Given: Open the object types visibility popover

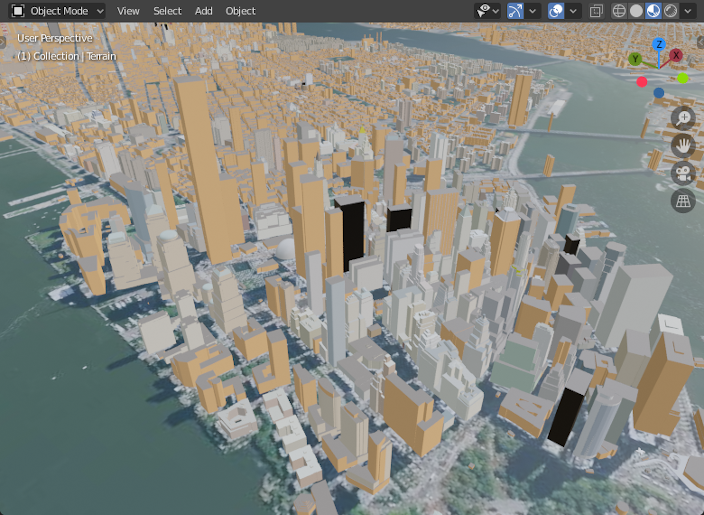Looking at the screenshot, I should click(x=488, y=11).
